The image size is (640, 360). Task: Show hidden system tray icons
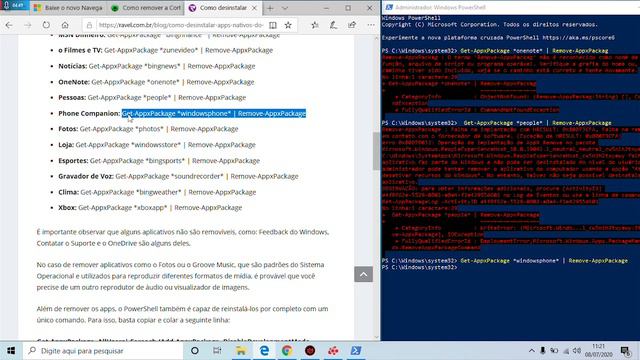[x=531, y=351]
